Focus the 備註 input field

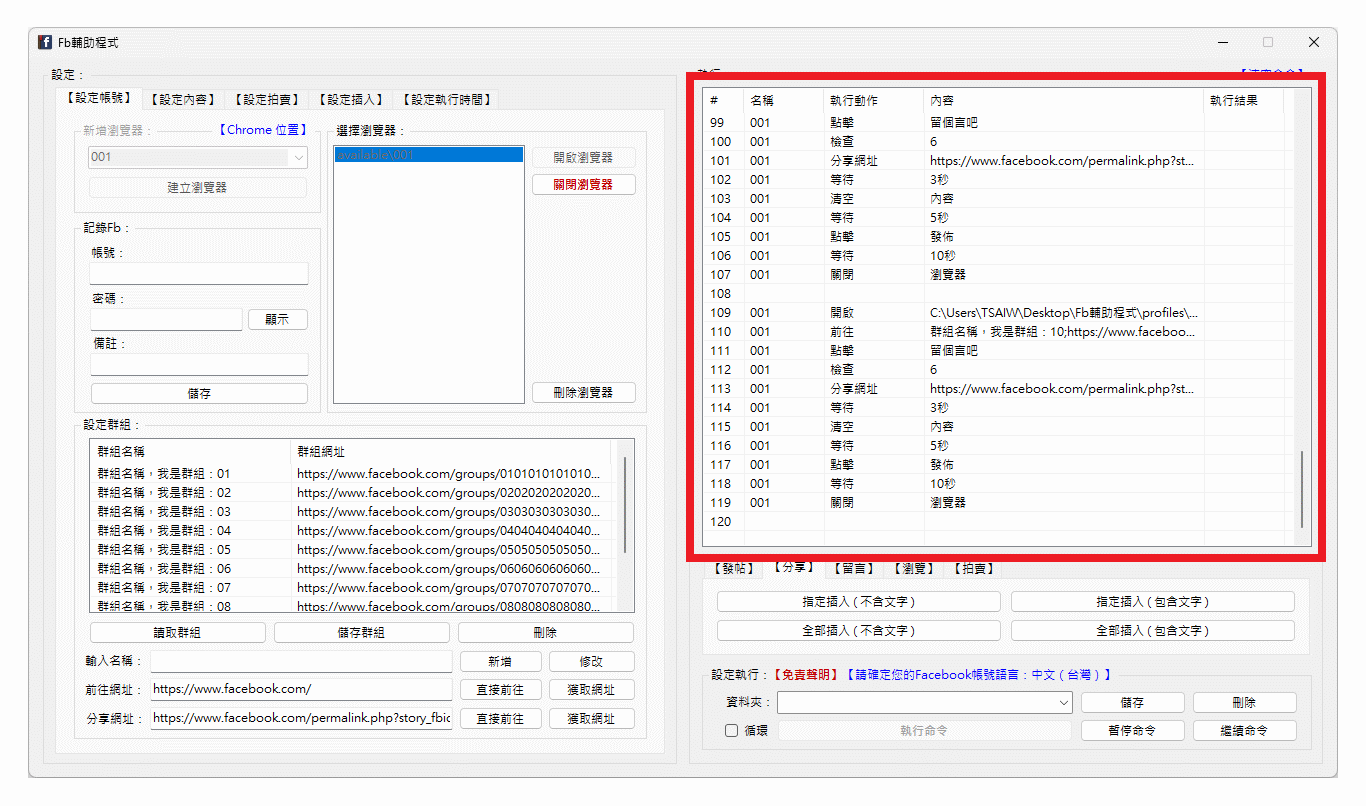click(x=199, y=364)
